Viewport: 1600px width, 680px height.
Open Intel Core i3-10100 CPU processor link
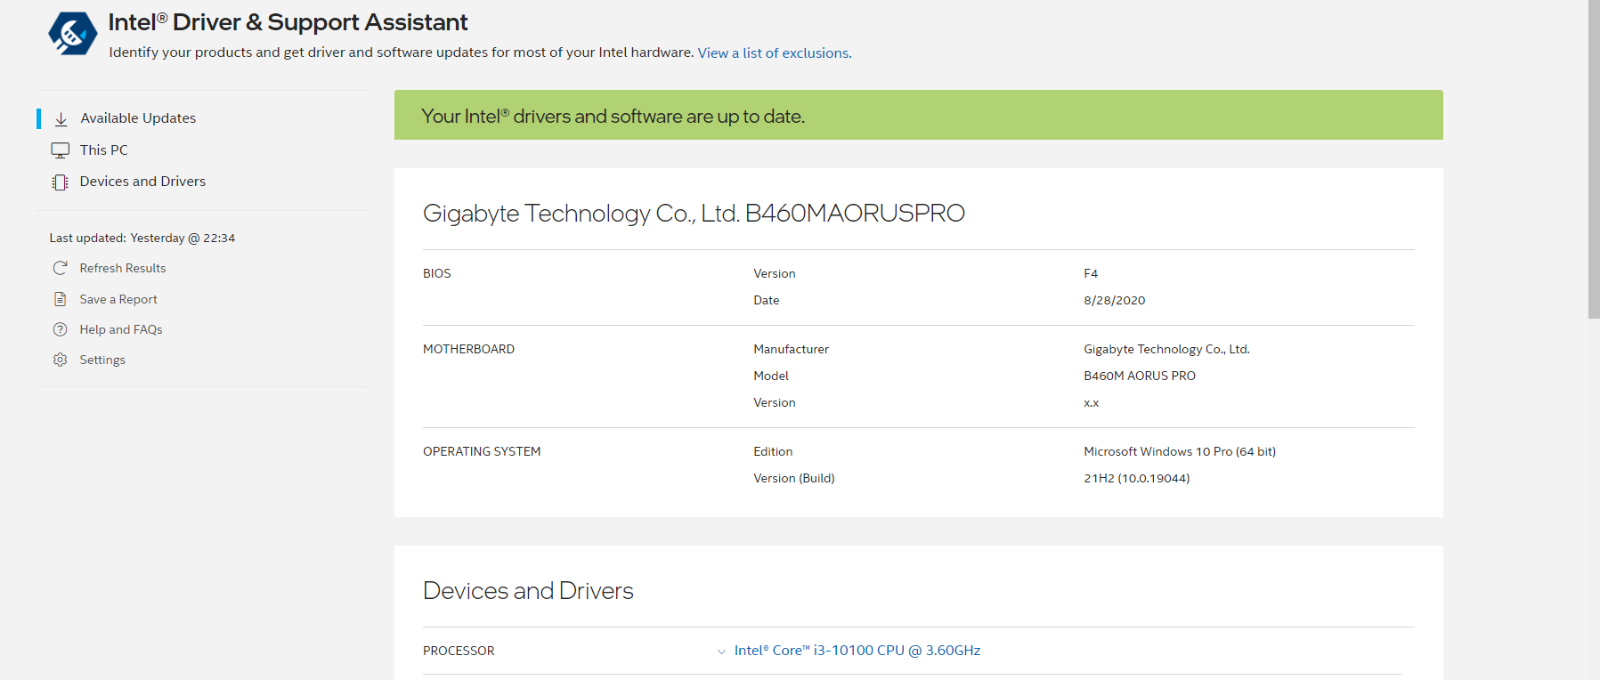tap(857, 650)
